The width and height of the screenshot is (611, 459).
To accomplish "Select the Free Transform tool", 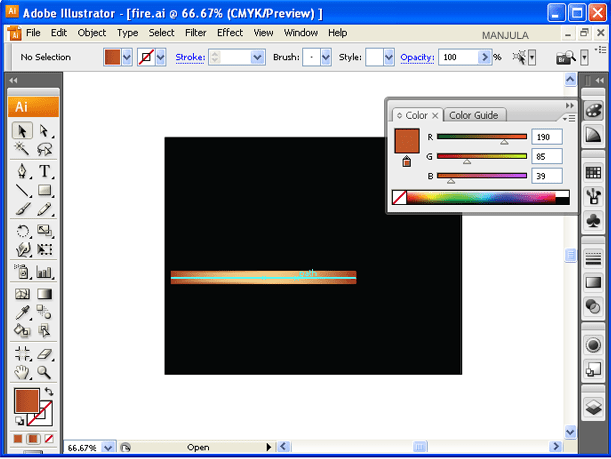I will tap(44, 249).
